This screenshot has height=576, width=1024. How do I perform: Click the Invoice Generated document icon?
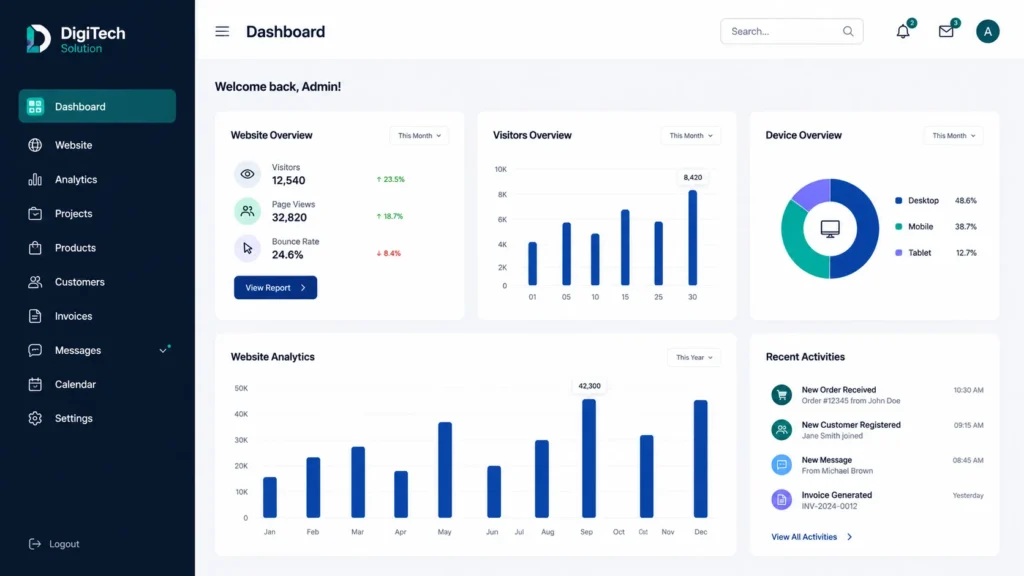point(781,500)
